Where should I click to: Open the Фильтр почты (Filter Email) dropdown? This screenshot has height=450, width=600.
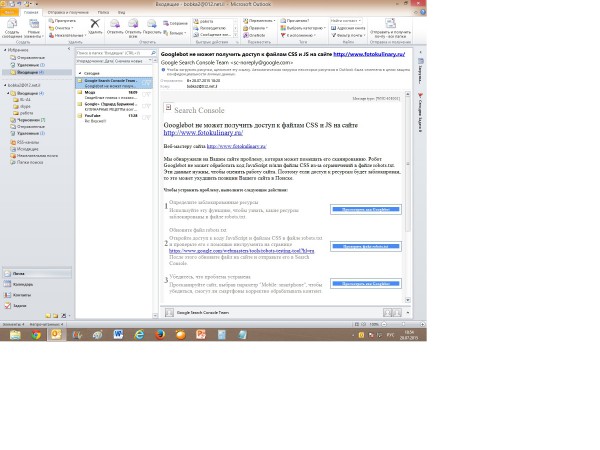[x=348, y=35]
